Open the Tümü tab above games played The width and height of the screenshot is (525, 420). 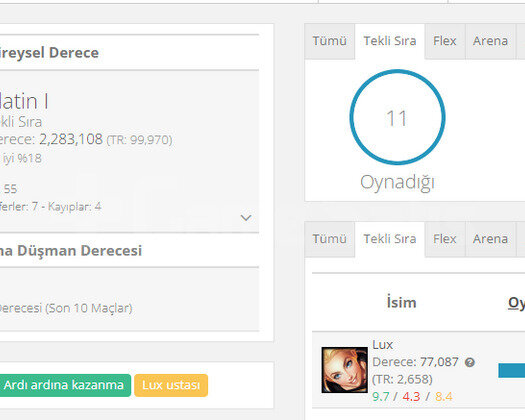tap(329, 41)
